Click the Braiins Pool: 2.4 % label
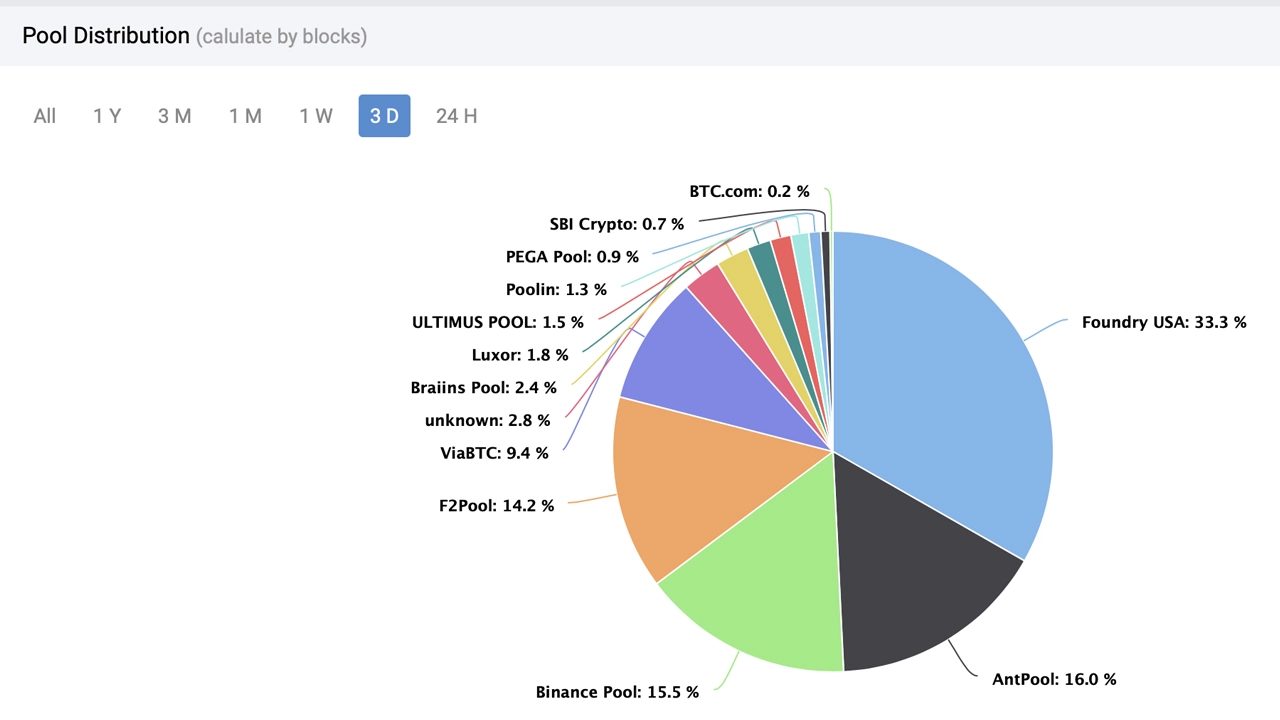Screen dimensions: 1280x720 (x=483, y=388)
